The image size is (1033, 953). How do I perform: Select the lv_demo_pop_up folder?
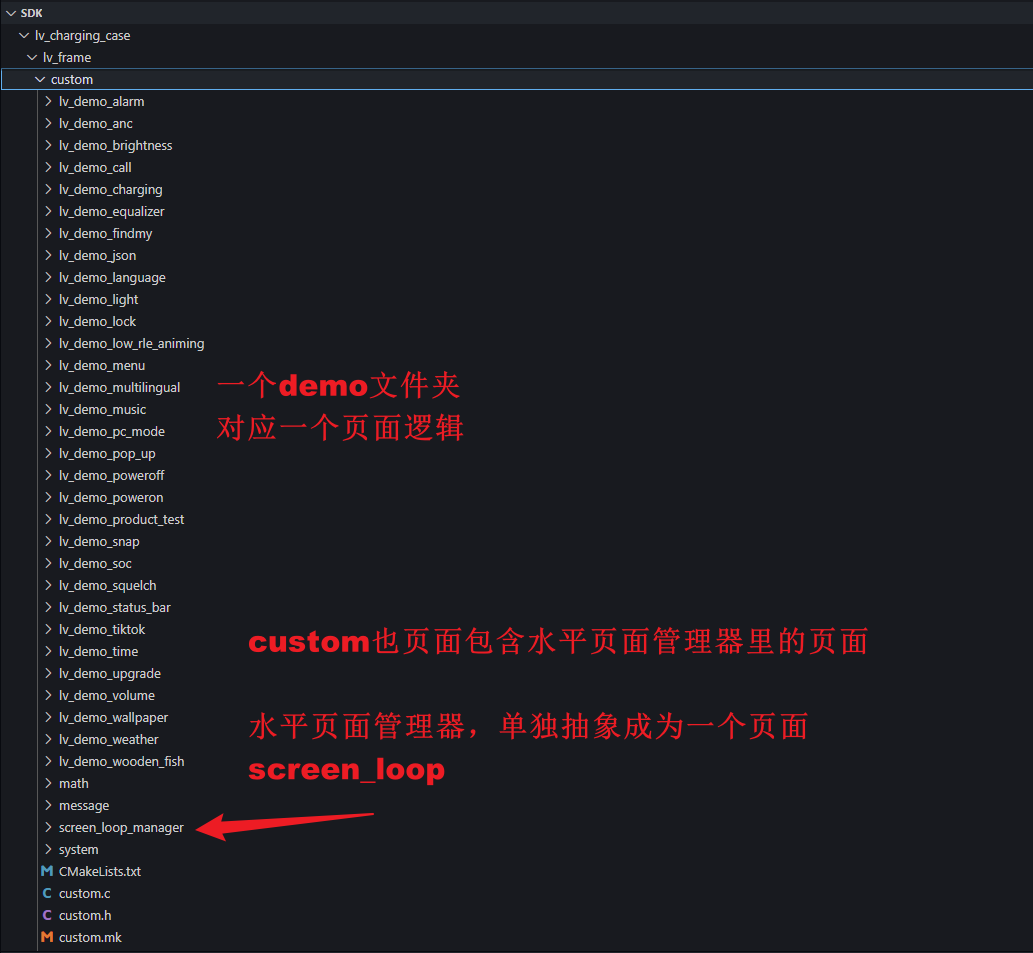tap(107, 453)
